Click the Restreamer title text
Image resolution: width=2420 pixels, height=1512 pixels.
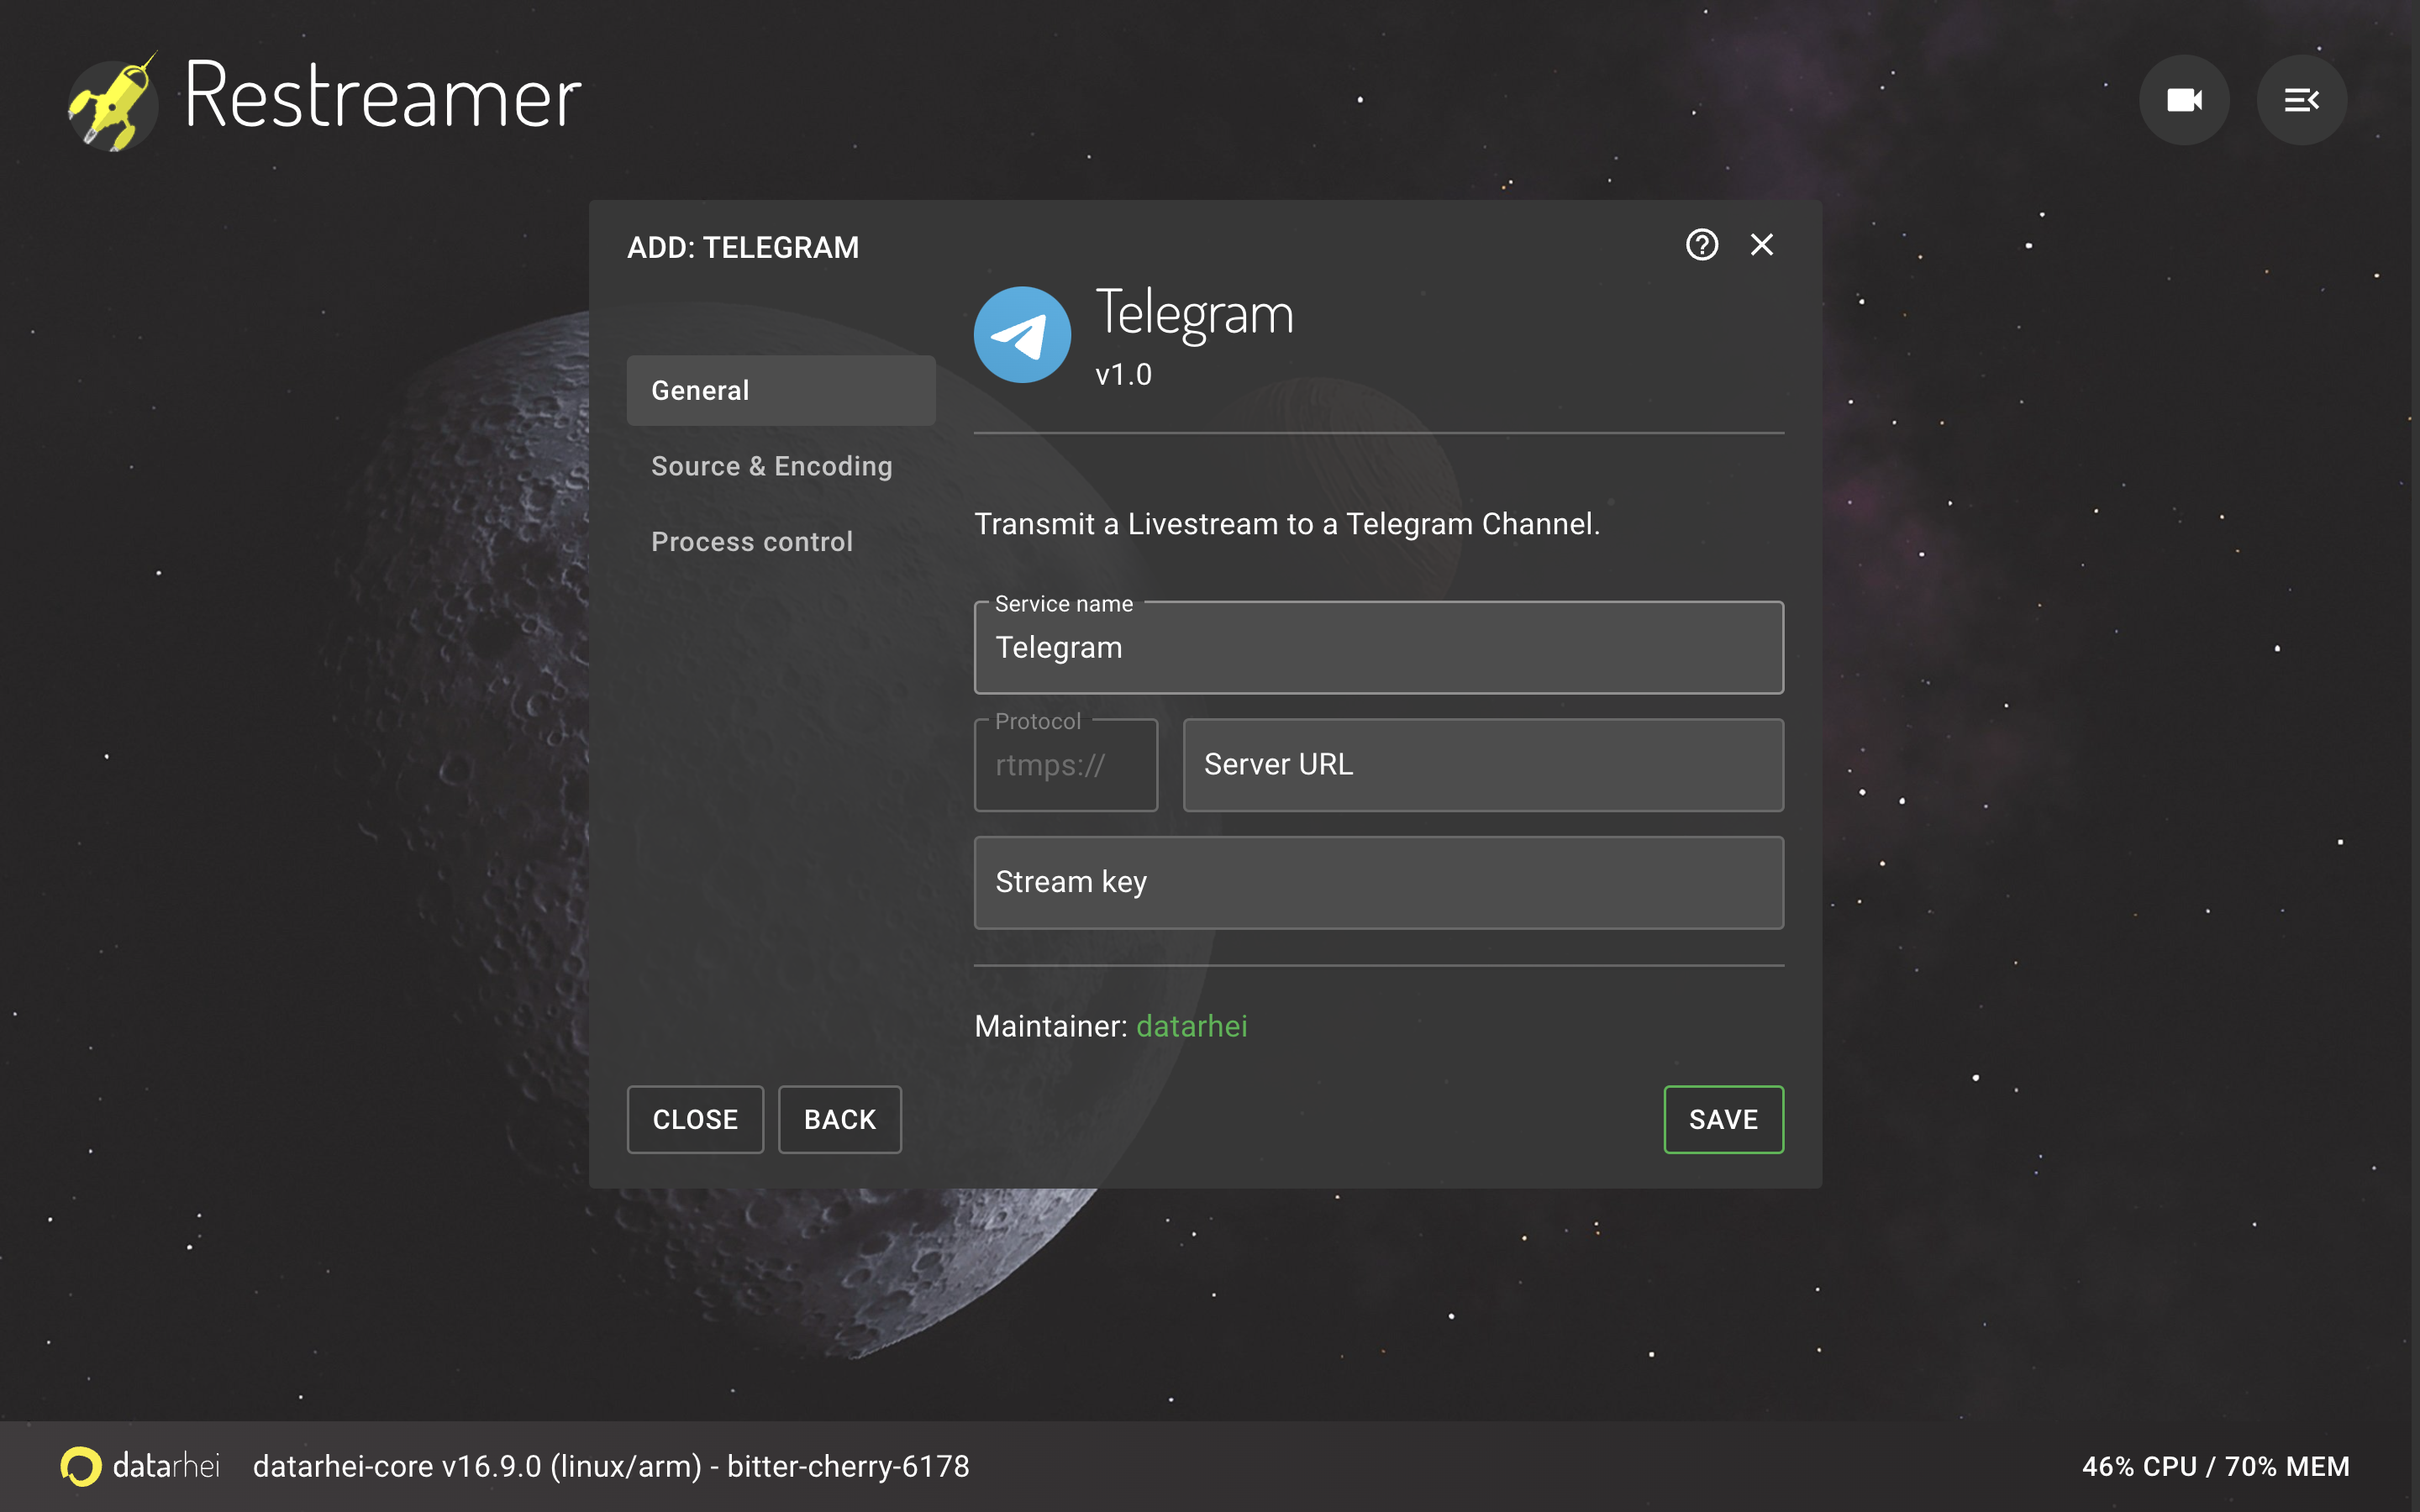(x=382, y=96)
